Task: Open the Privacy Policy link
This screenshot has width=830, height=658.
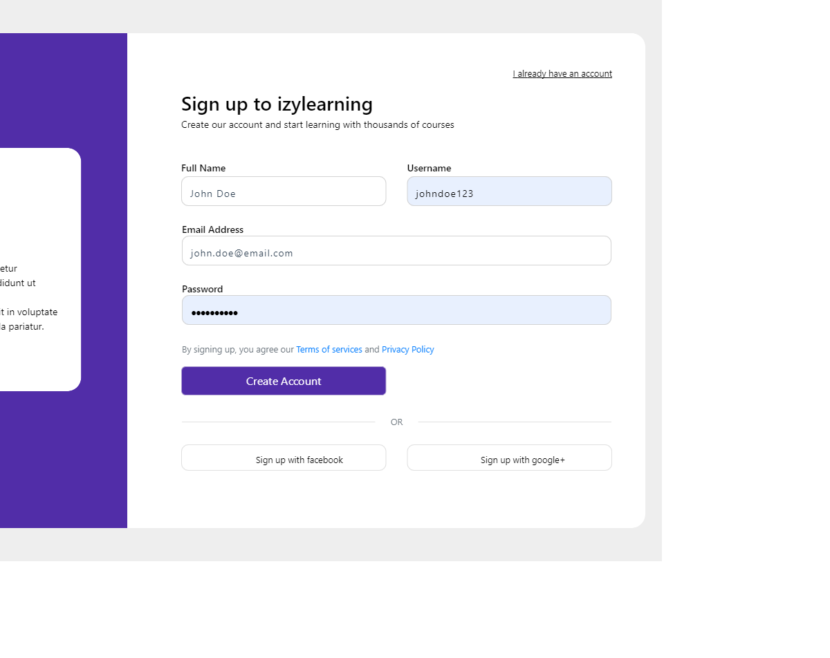Action: [408, 349]
